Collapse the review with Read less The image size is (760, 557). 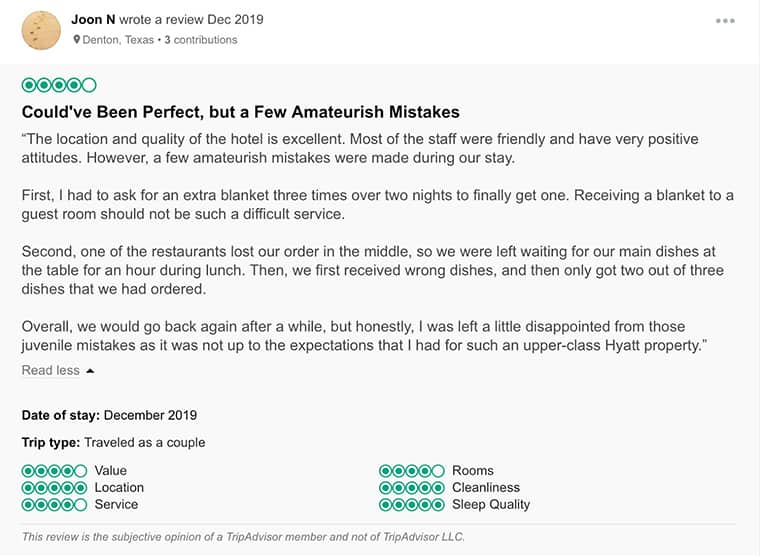coord(51,370)
